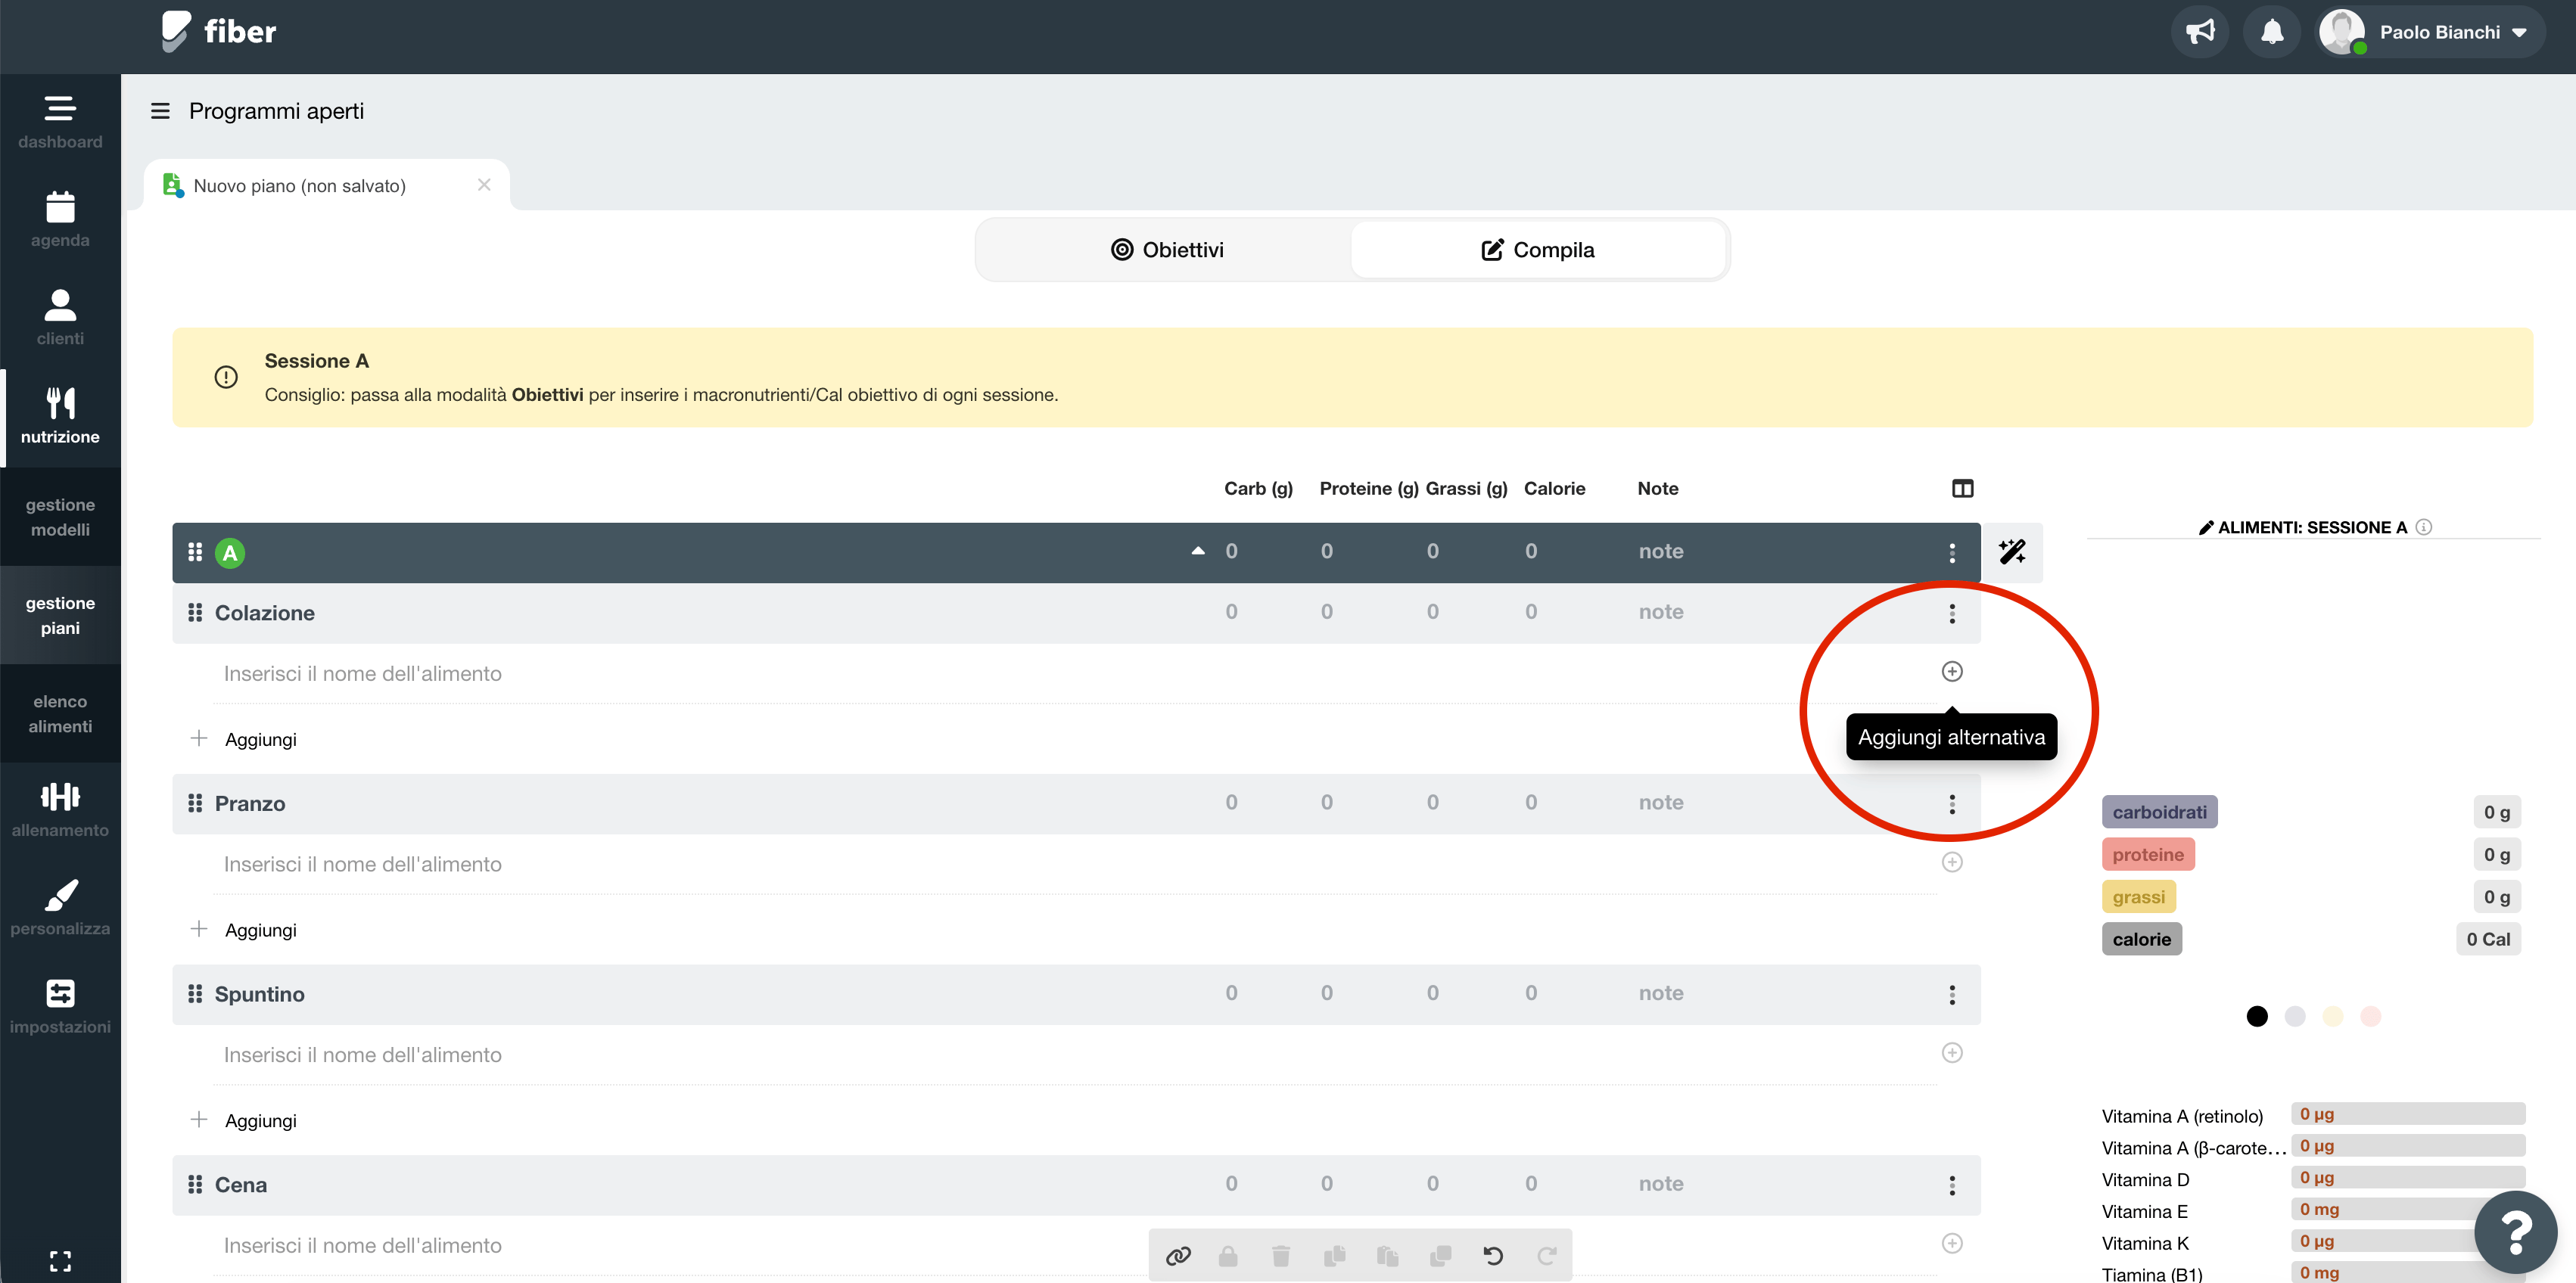2576x1283 pixels.
Task: Click the copy icon in bottom toolbar
Action: tap(1335, 1255)
